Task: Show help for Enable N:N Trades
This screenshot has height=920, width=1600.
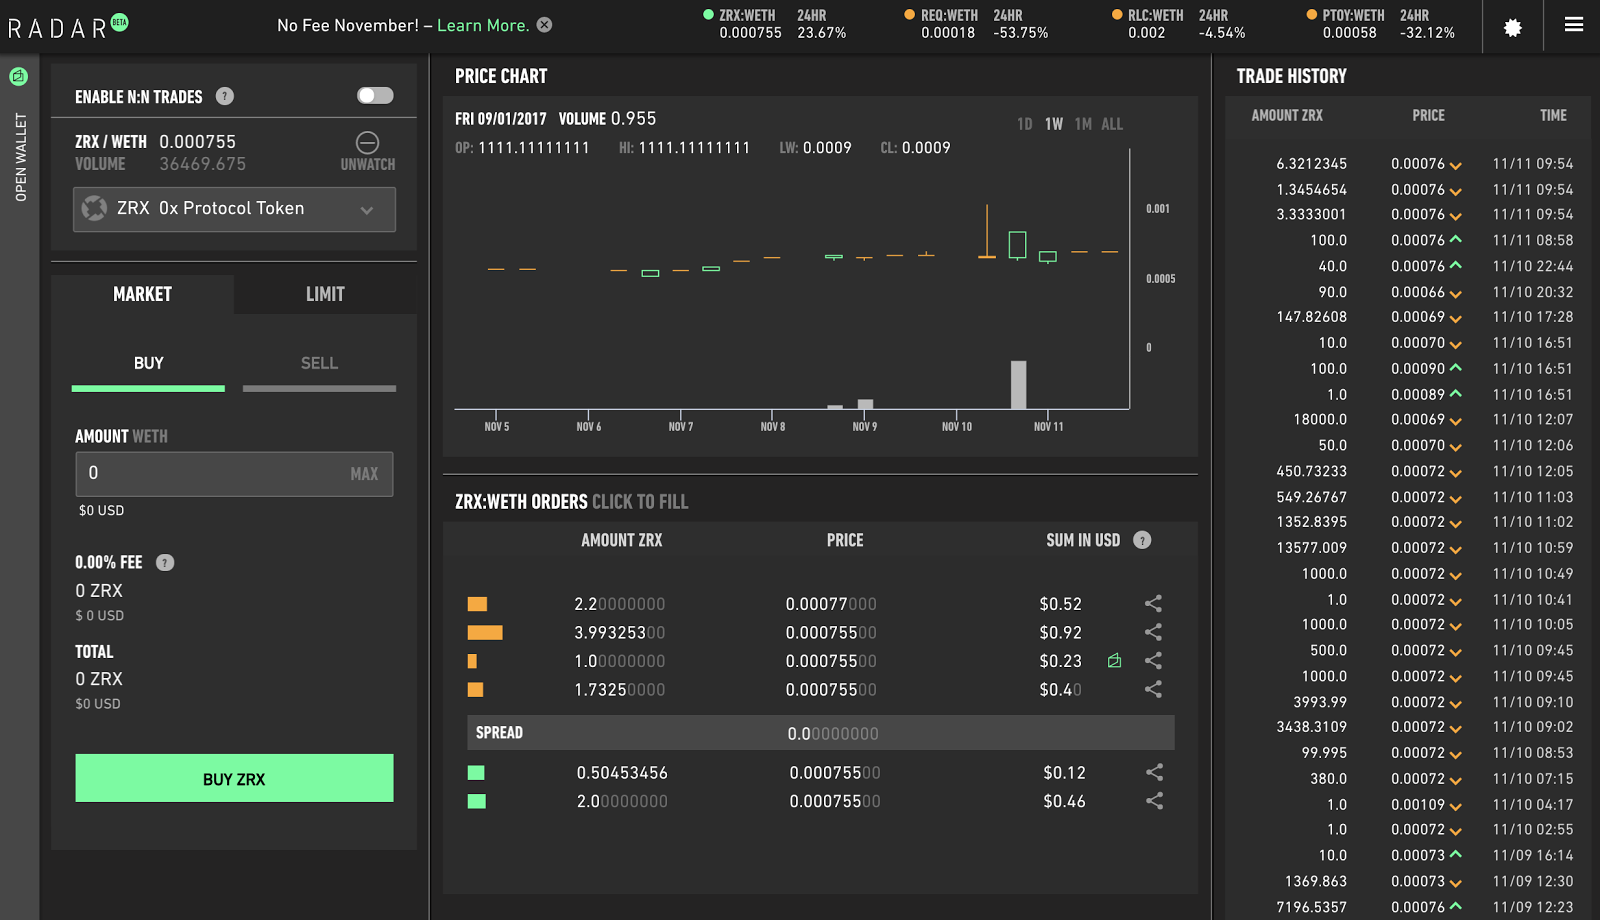Action: [x=225, y=96]
